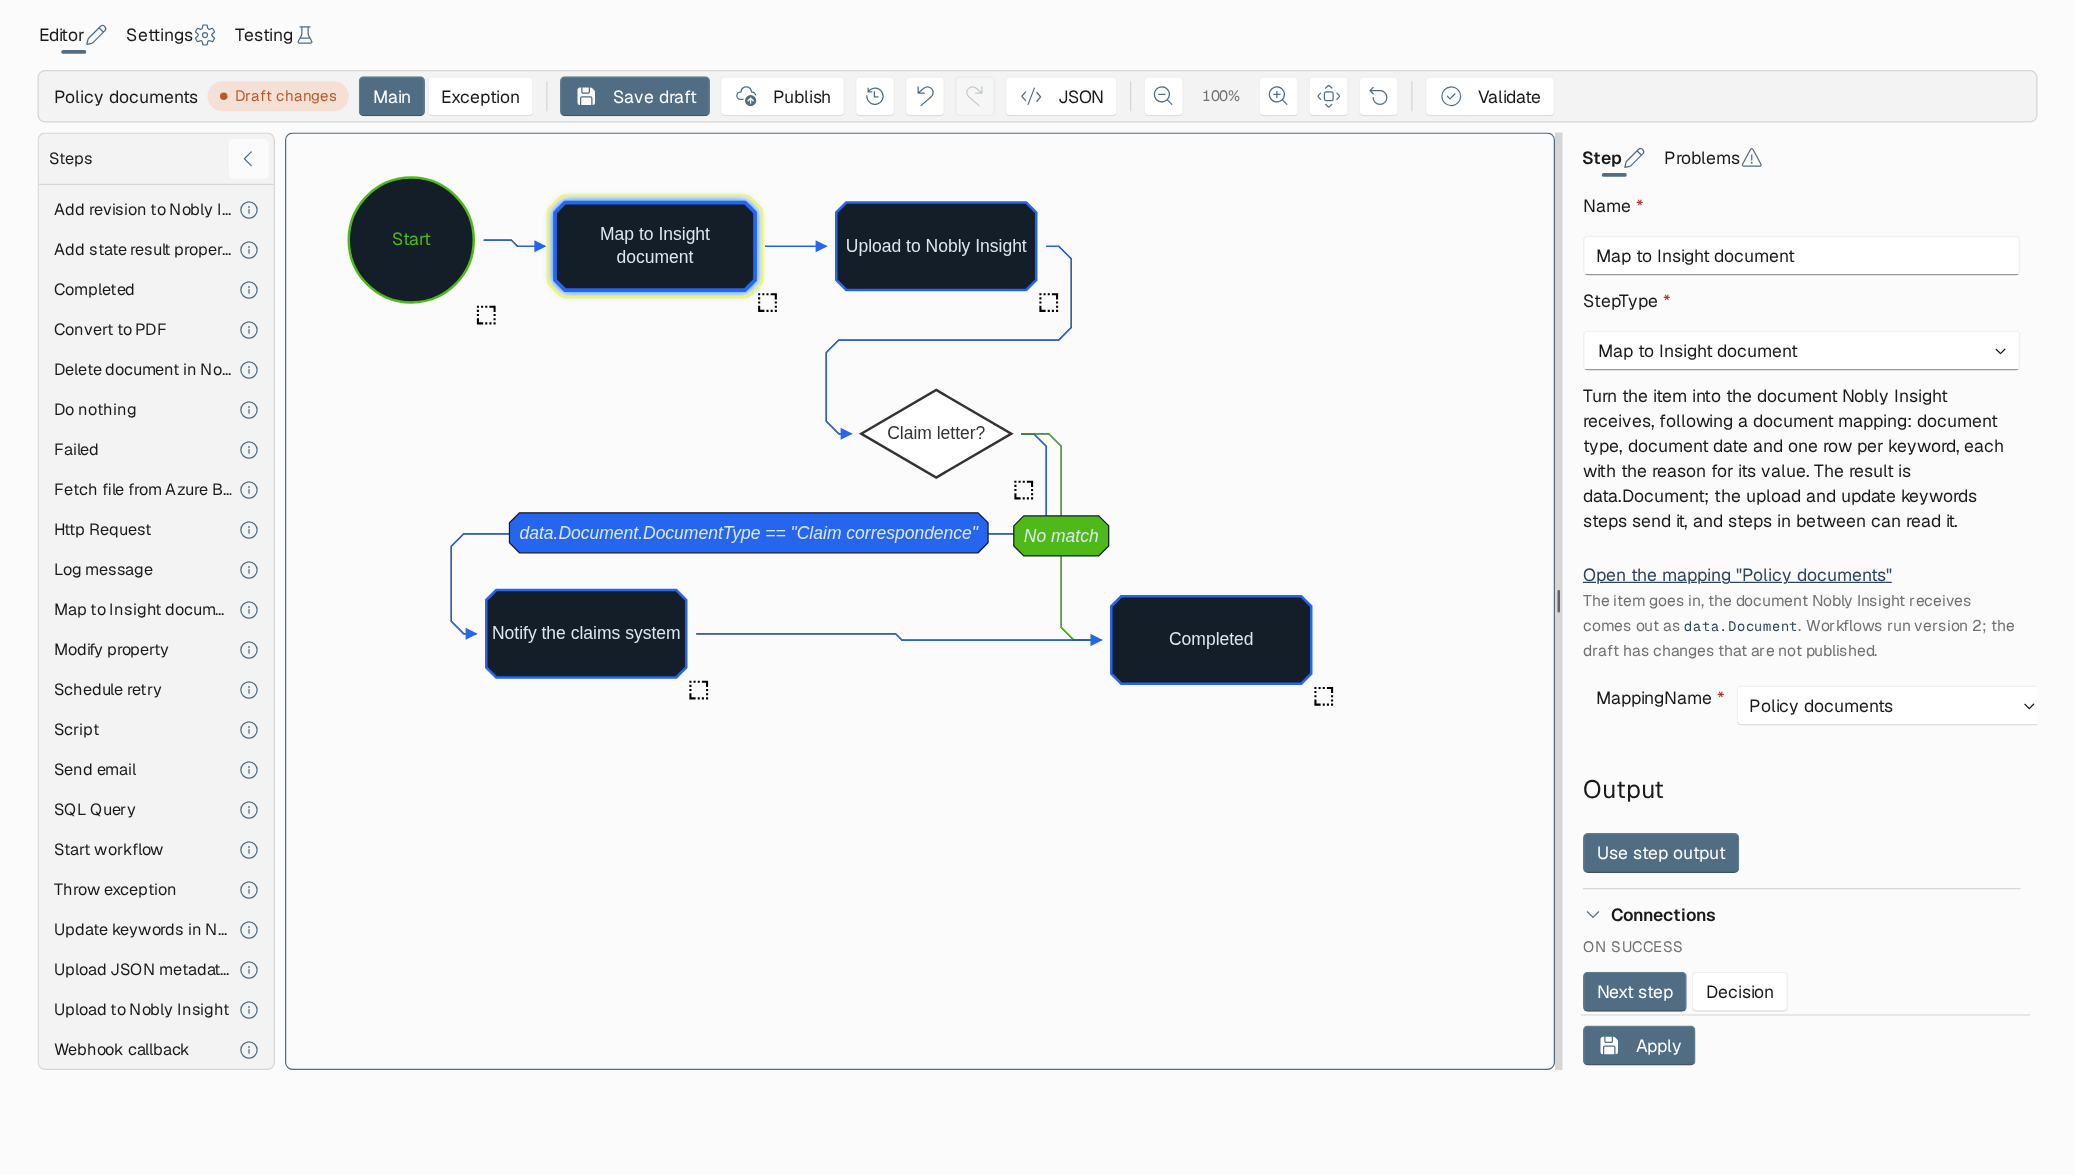This screenshot has width=2075, height=1175.
Task: Click the panel splitter handle
Action: [1558, 601]
